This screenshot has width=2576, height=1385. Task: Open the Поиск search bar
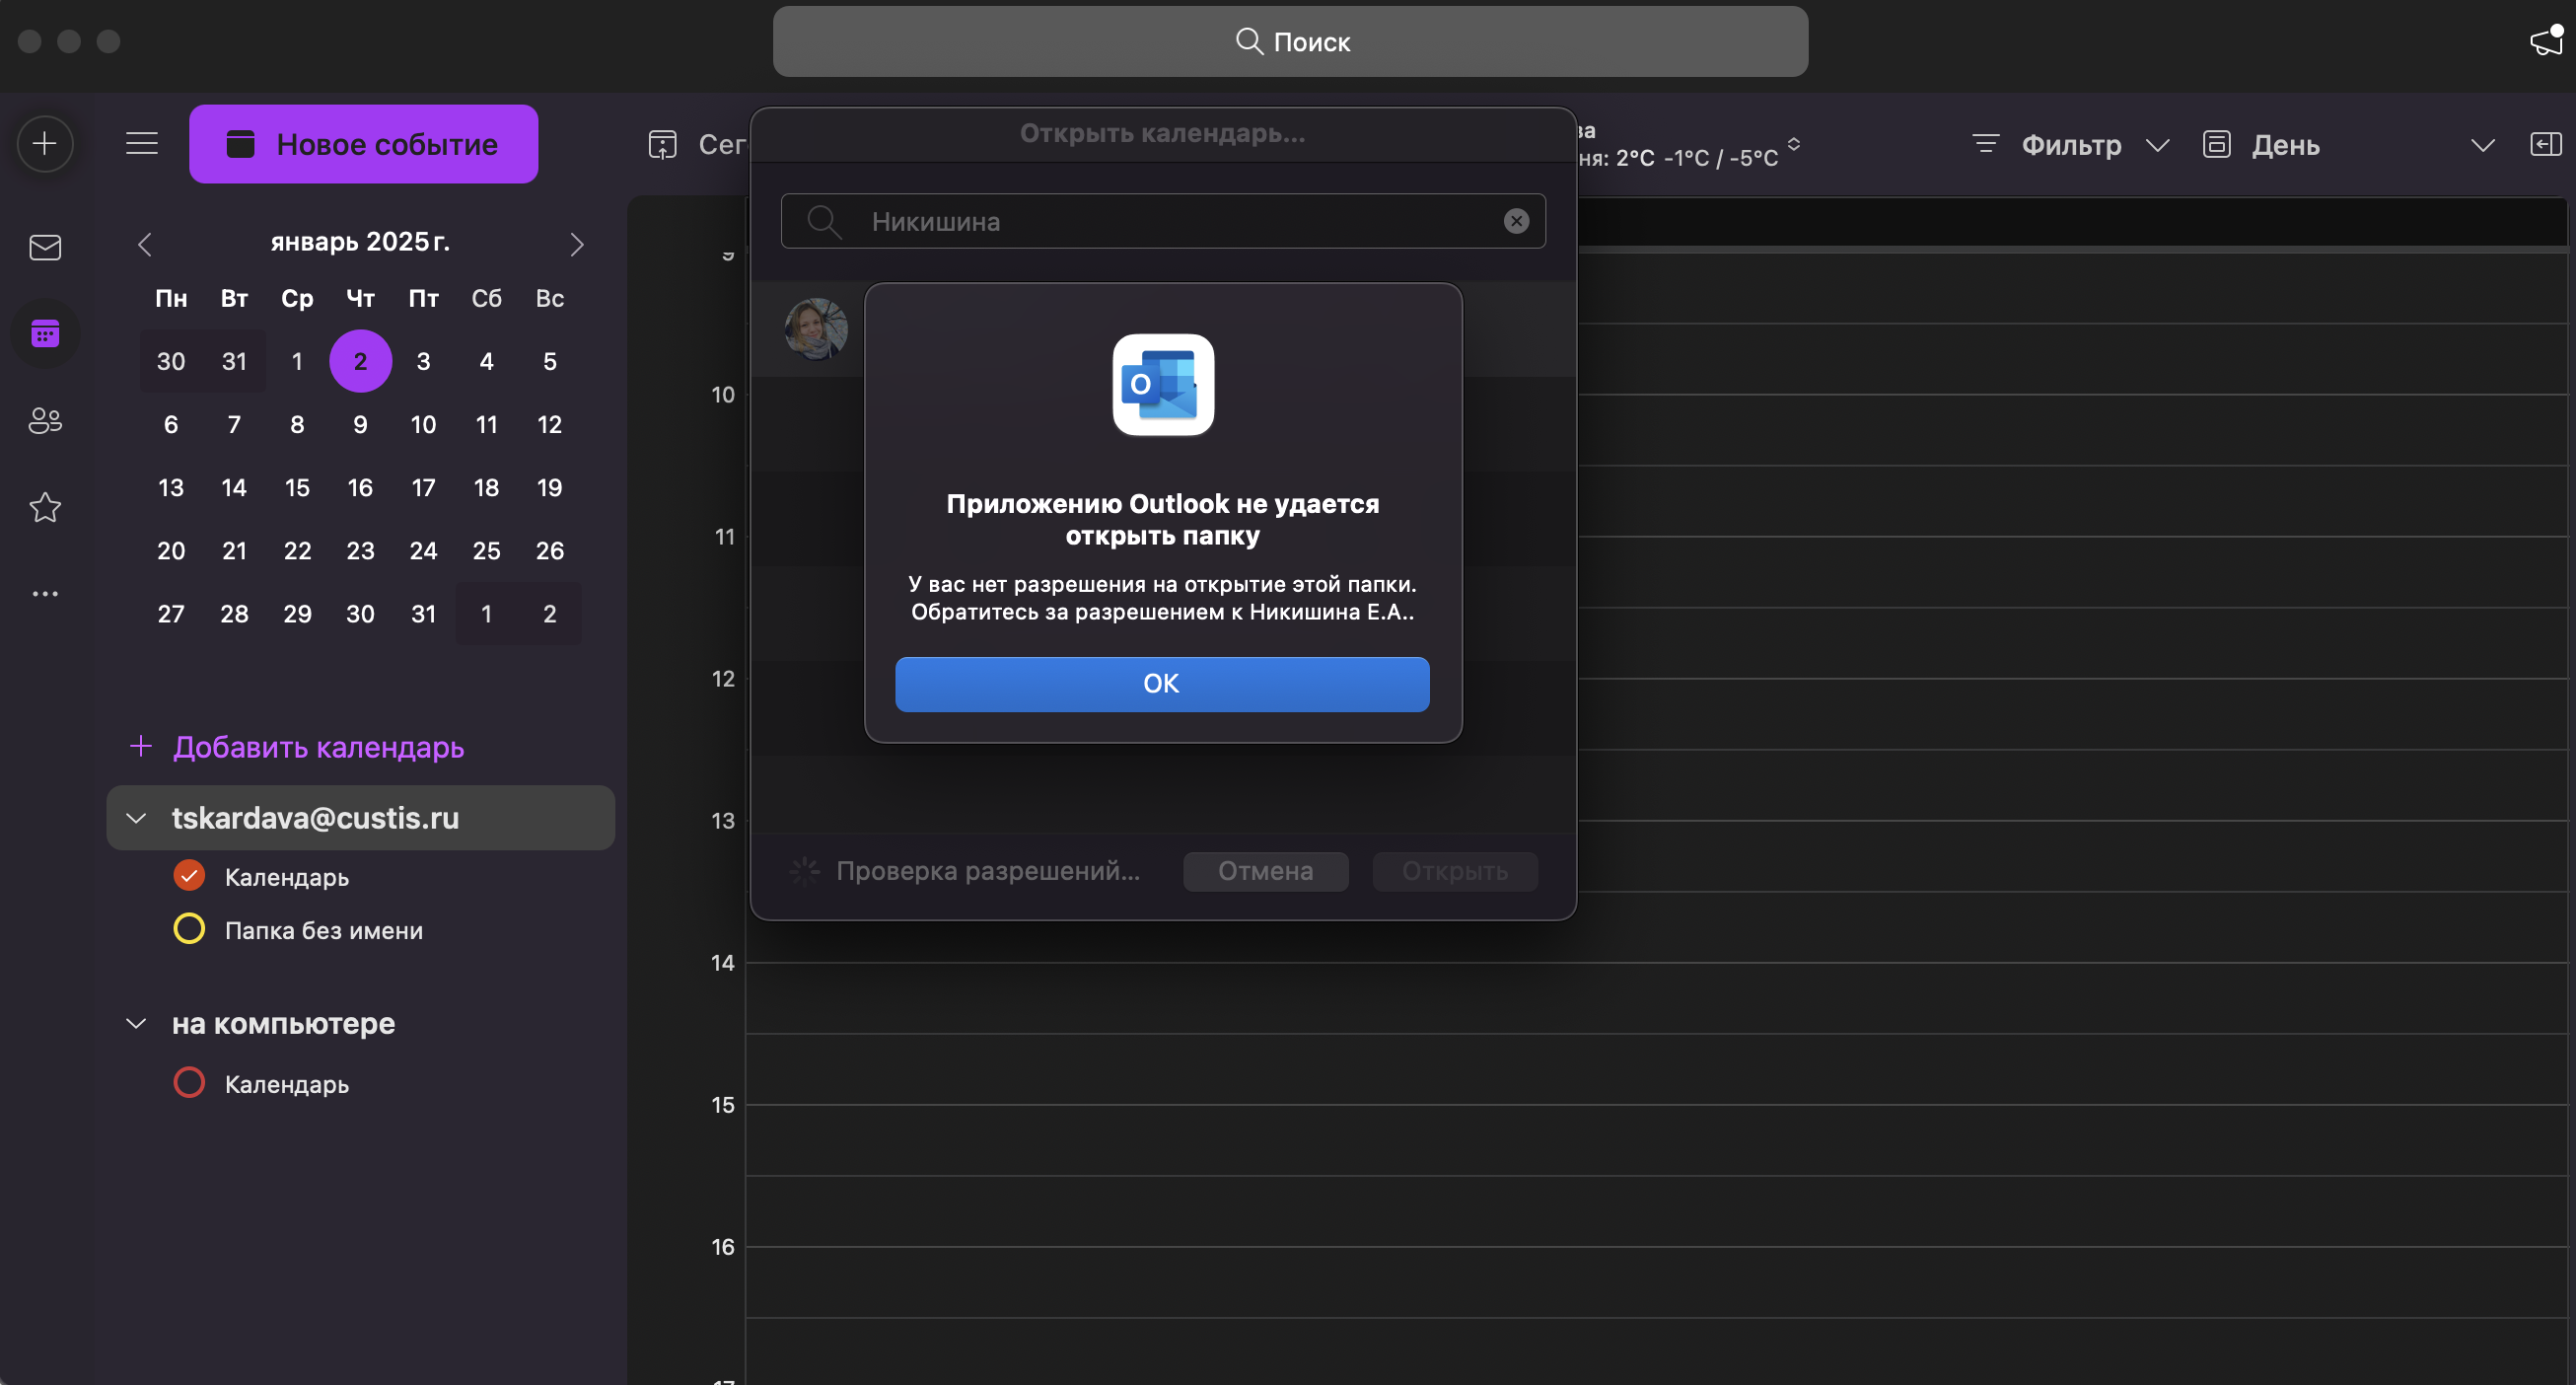(x=1290, y=42)
